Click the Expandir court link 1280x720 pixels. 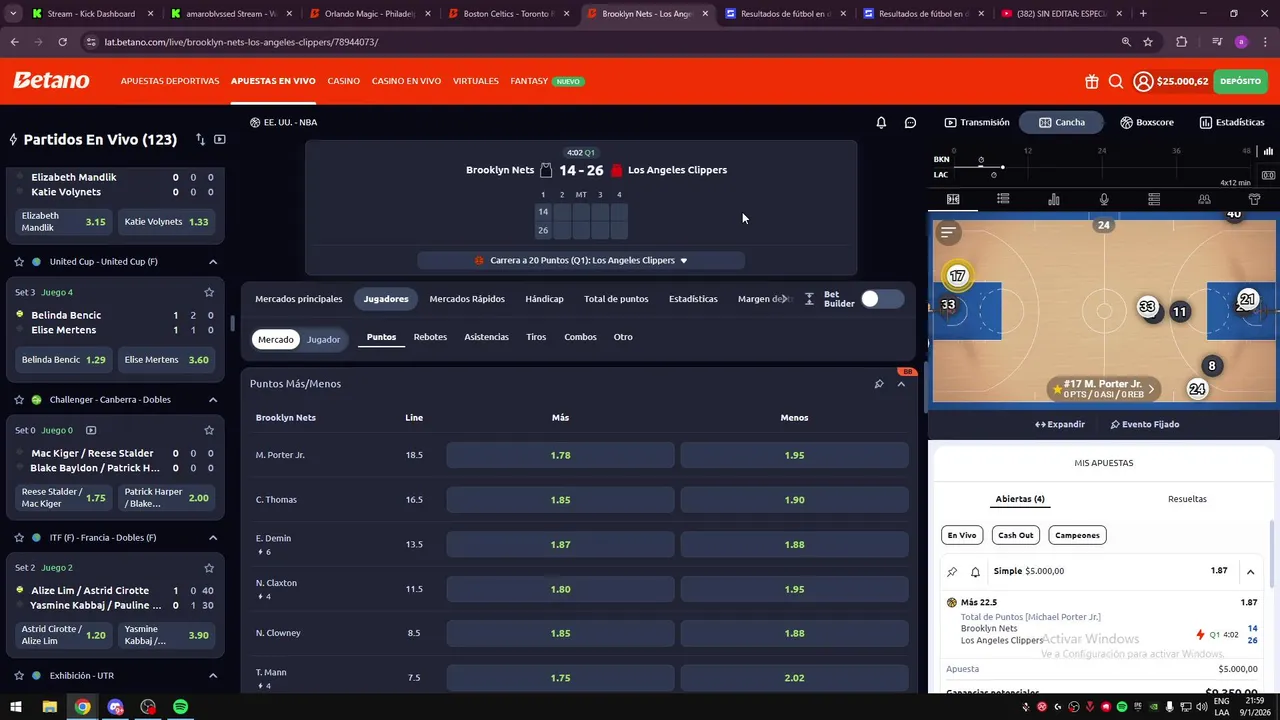click(x=1060, y=424)
